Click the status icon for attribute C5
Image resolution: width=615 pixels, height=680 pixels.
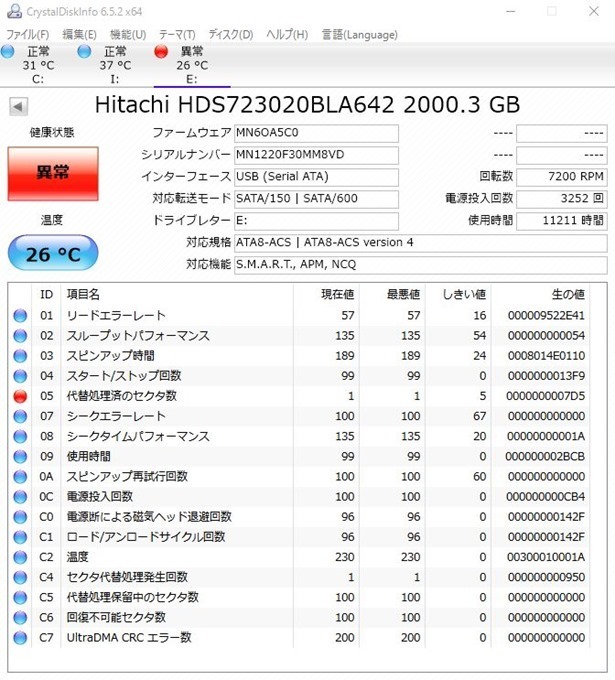(20, 598)
